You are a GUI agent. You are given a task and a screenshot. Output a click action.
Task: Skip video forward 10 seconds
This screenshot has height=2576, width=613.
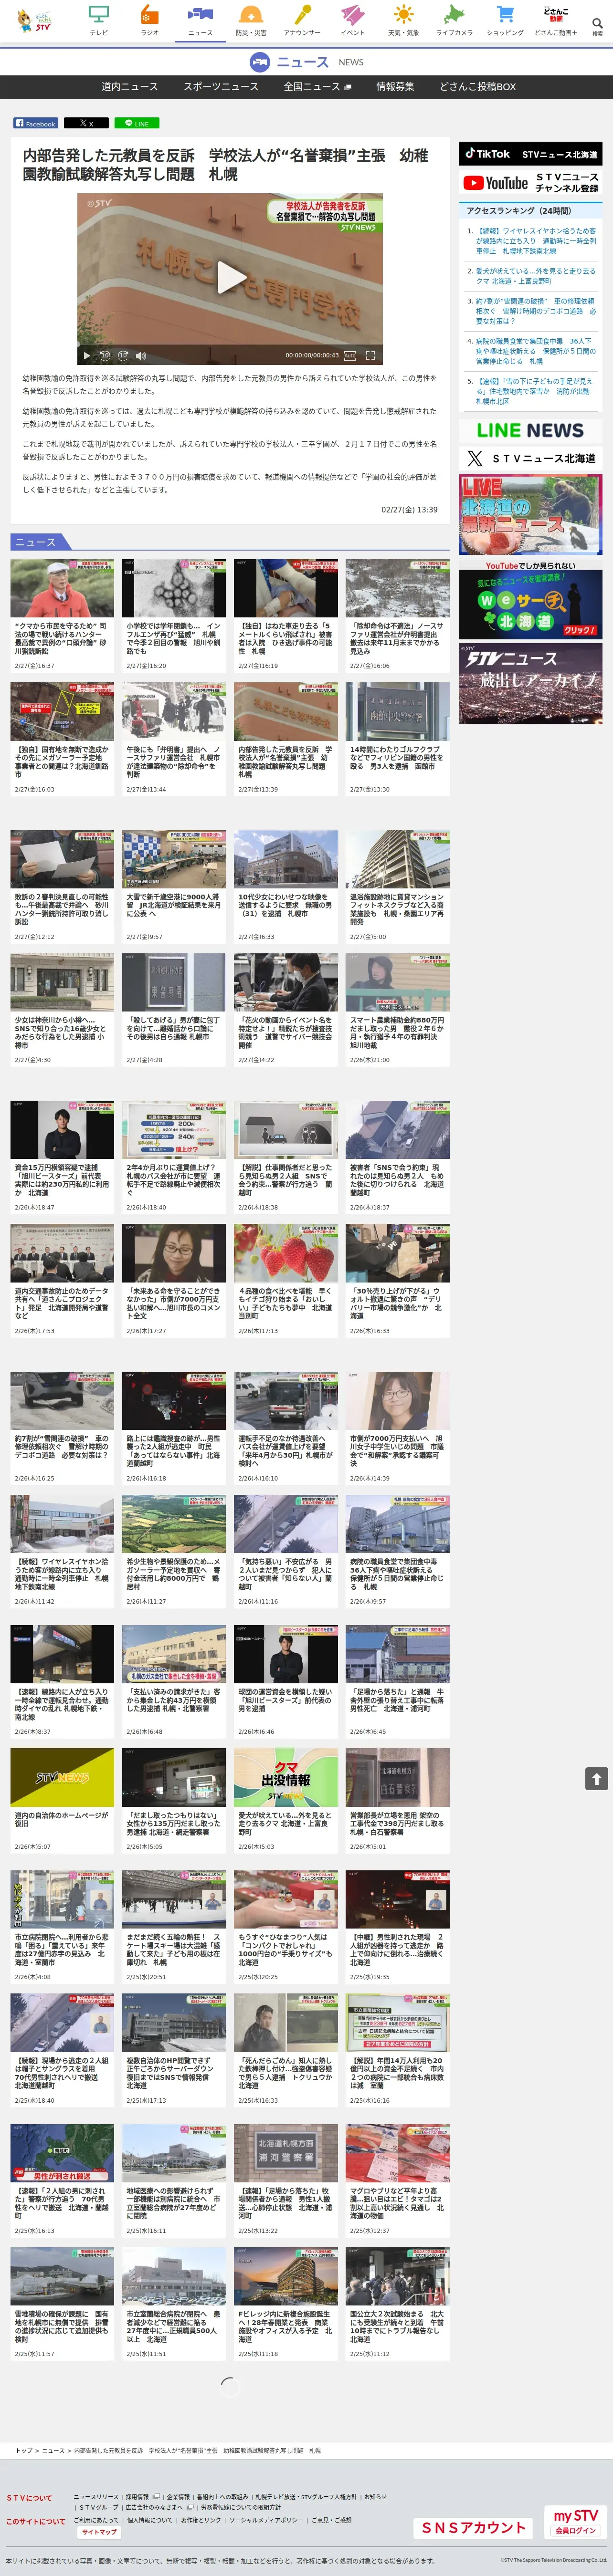123,355
